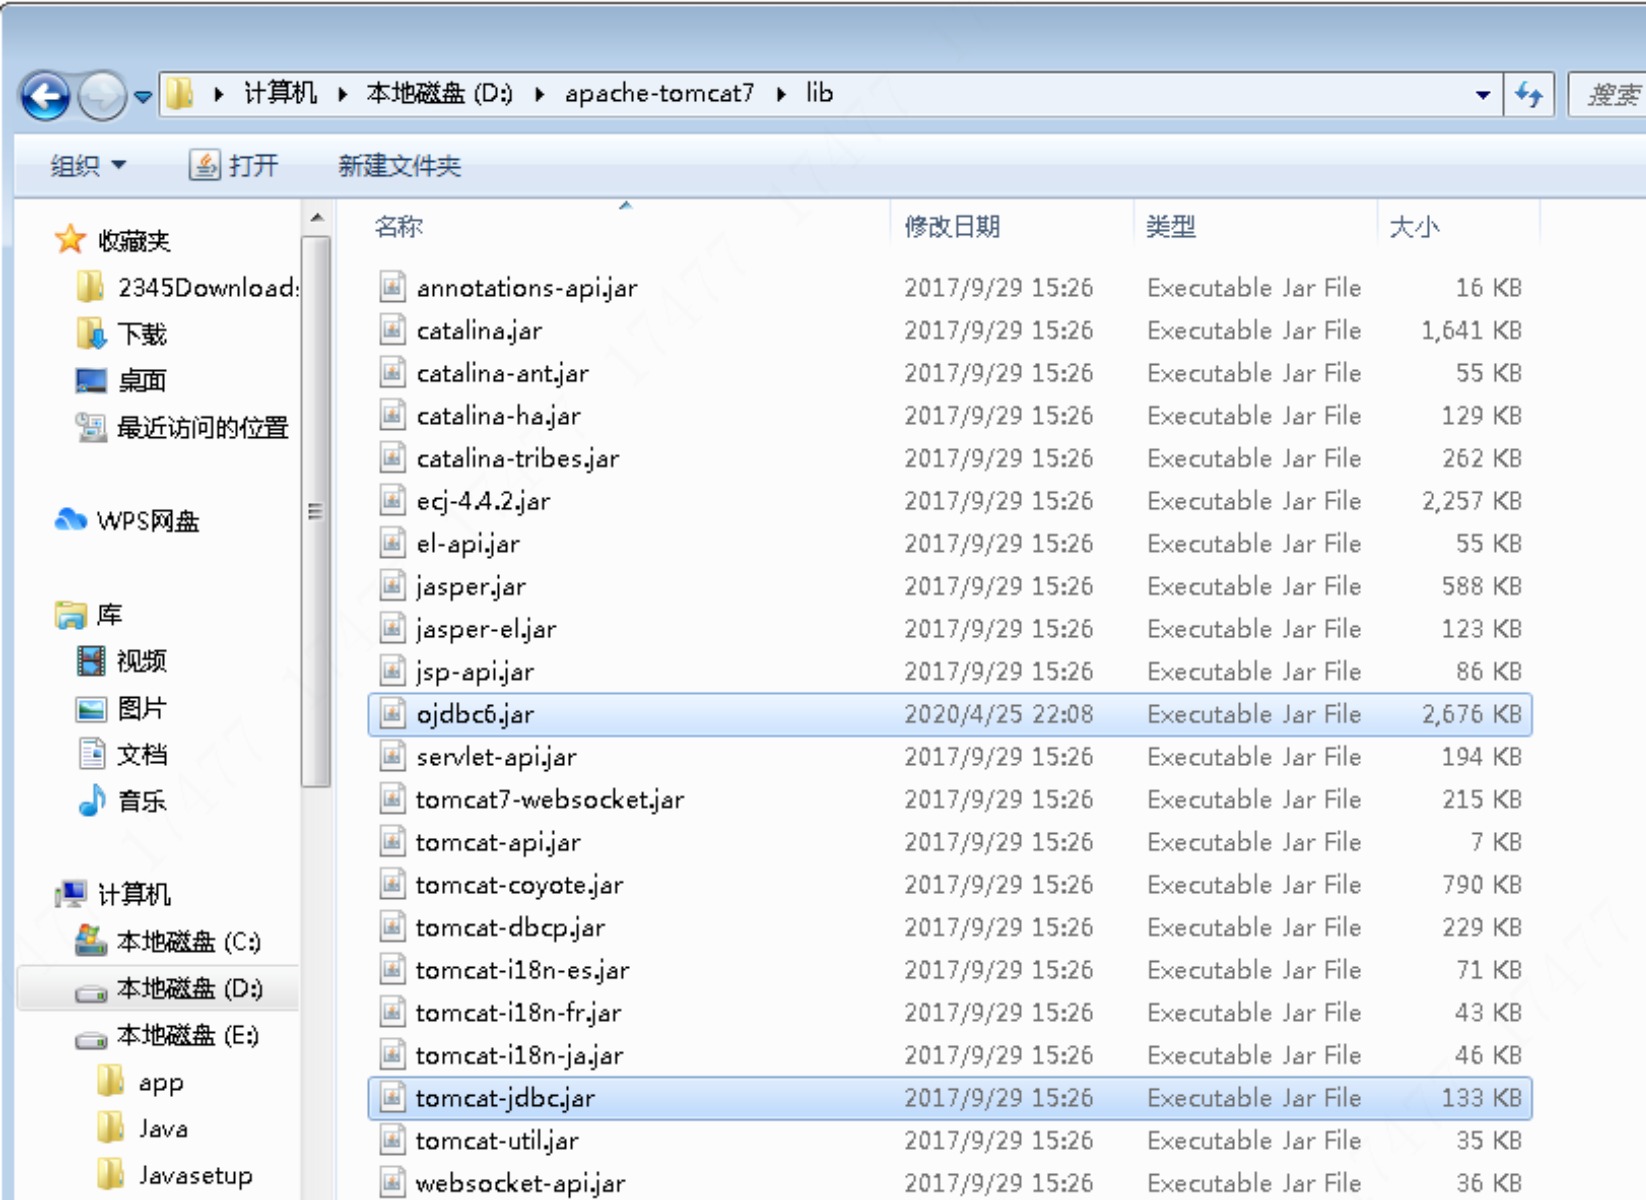Click the tomcat-i18n-es.jar file name
Image resolution: width=1646 pixels, height=1200 pixels.
[522, 970]
